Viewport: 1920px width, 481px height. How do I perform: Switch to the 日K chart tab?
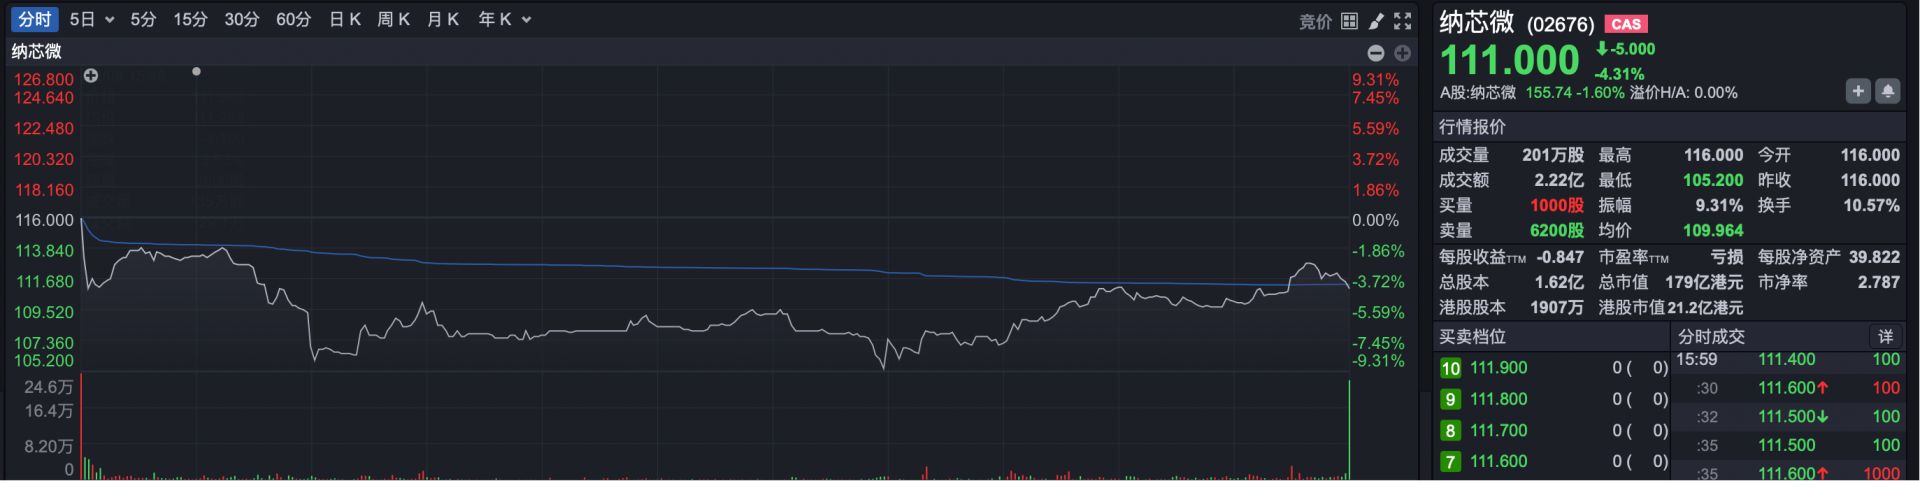tap(344, 19)
